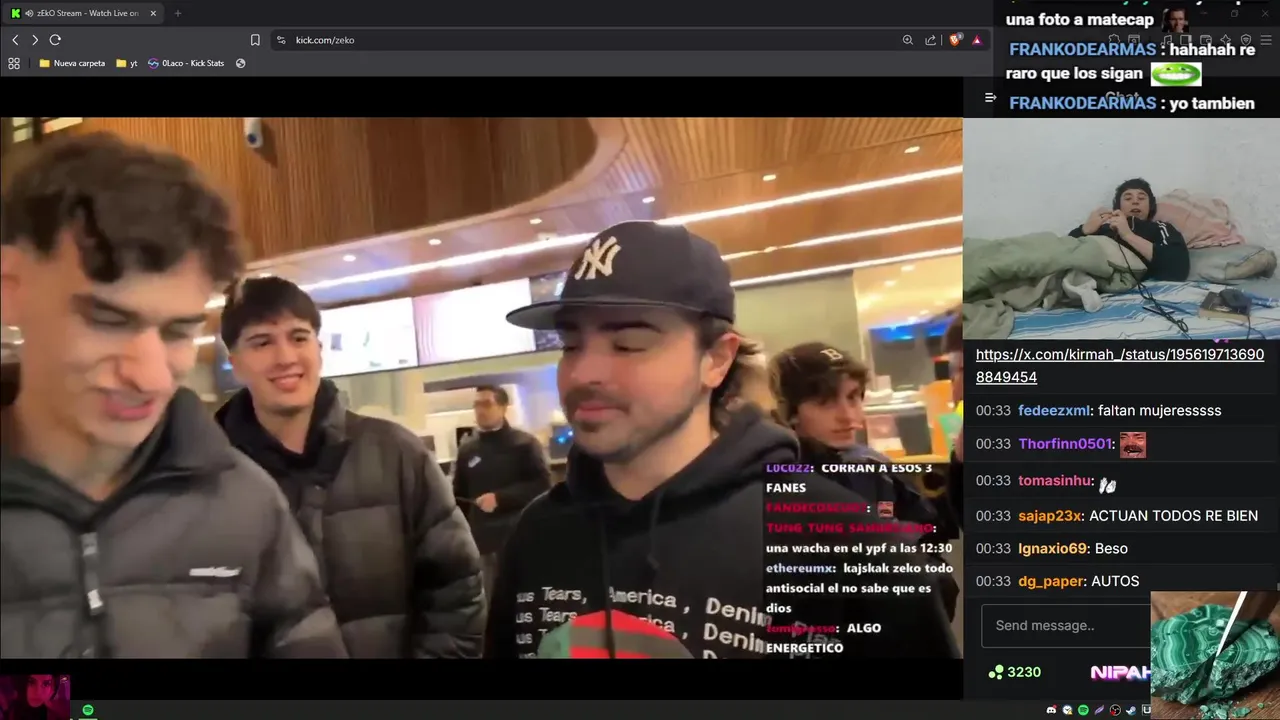The width and height of the screenshot is (1280, 720).
Task: Open Spotify icon at taskbar left
Action: 88,710
